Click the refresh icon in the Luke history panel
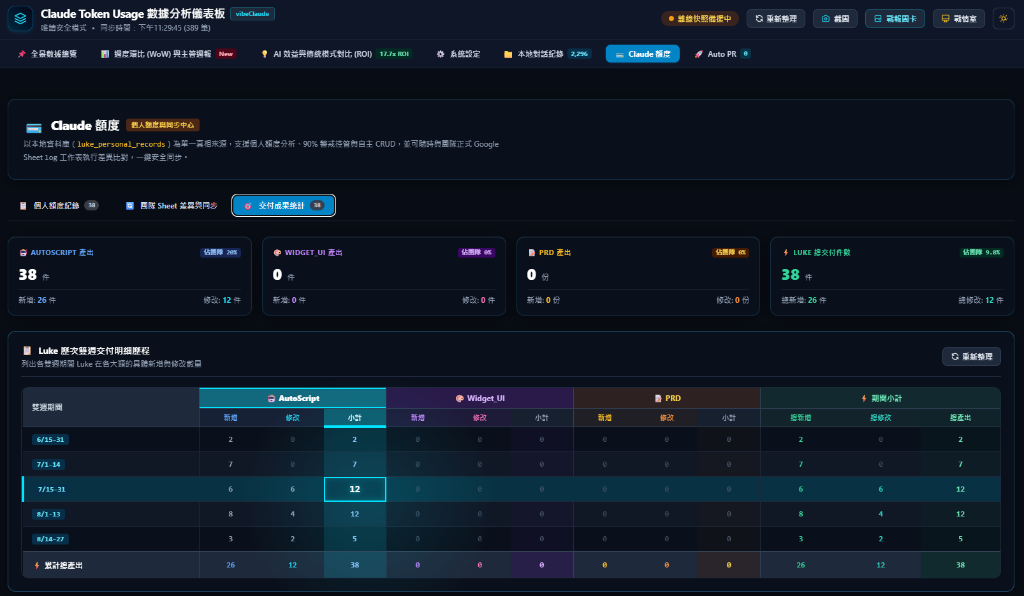Image resolution: width=1024 pixels, height=596 pixels. tap(955, 356)
